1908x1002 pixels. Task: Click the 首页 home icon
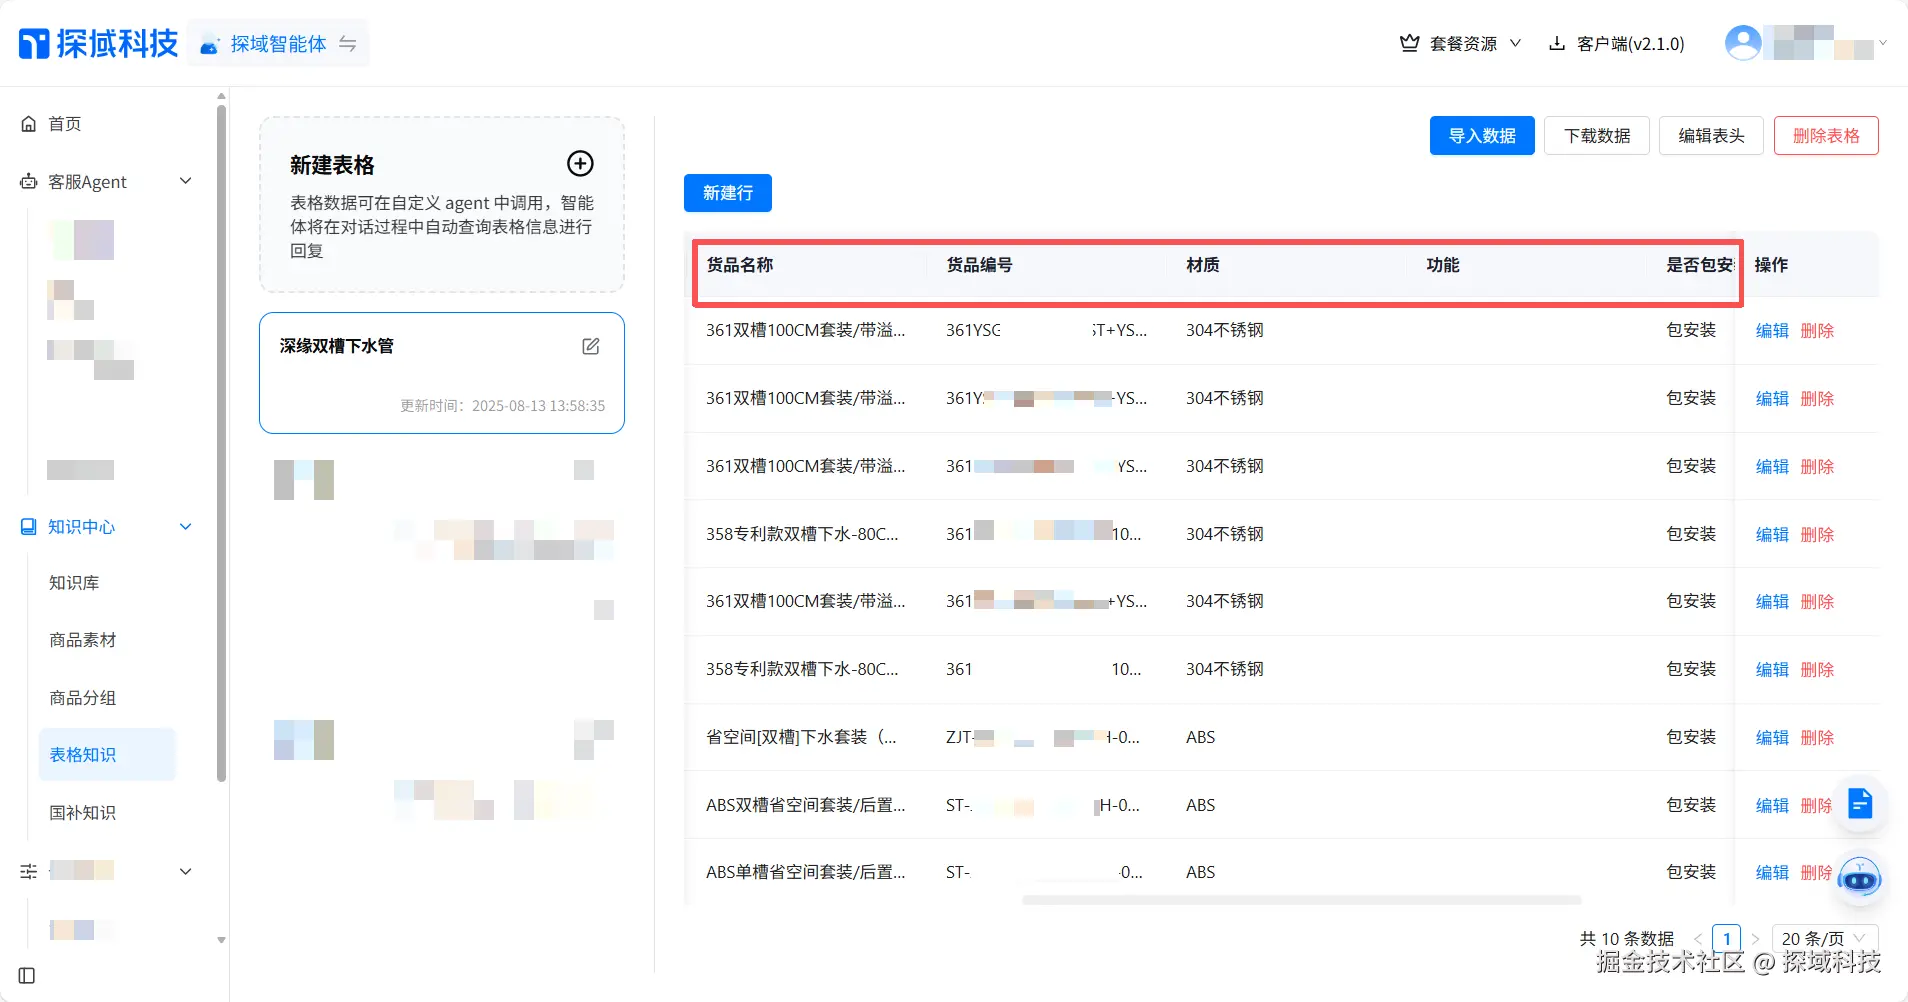29,124
